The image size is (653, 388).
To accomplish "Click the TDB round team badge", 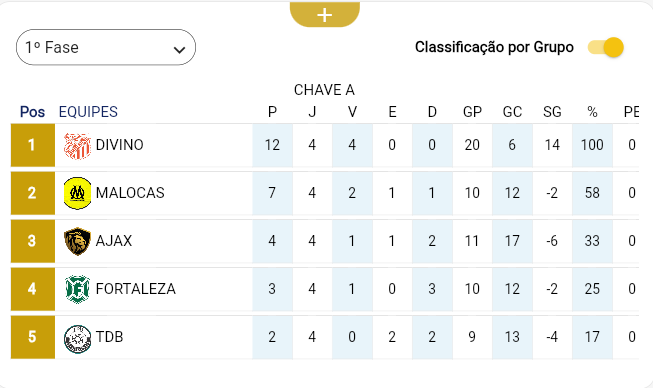I will pos(77,339).
